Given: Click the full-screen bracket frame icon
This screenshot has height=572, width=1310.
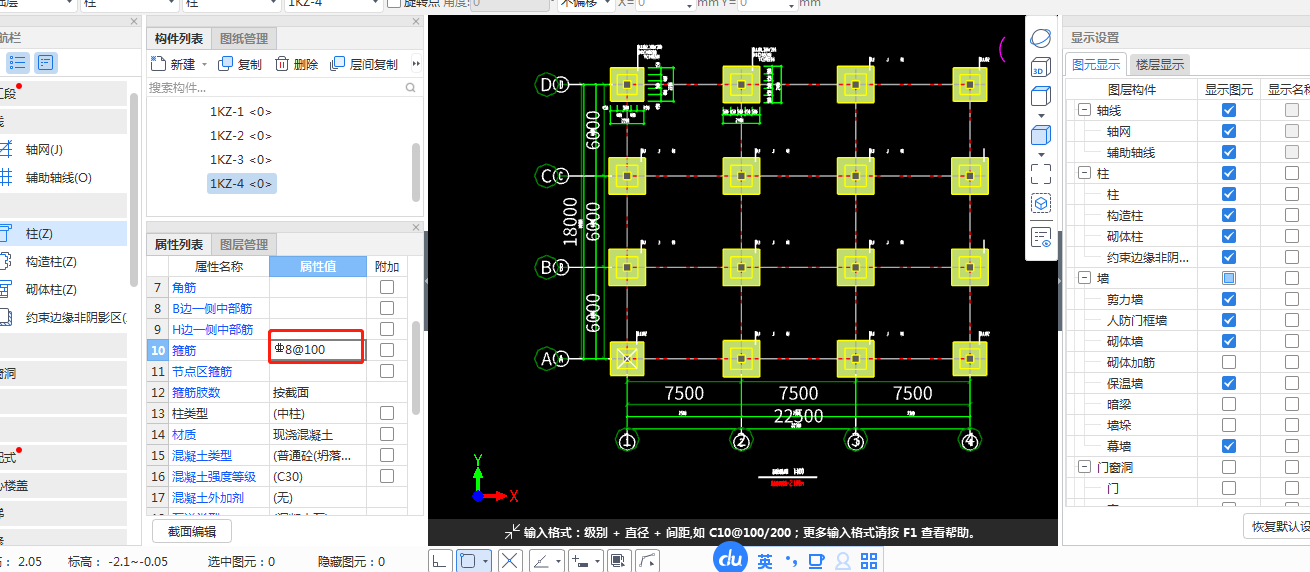Looking at the screenshot, I should [1041, 173].
